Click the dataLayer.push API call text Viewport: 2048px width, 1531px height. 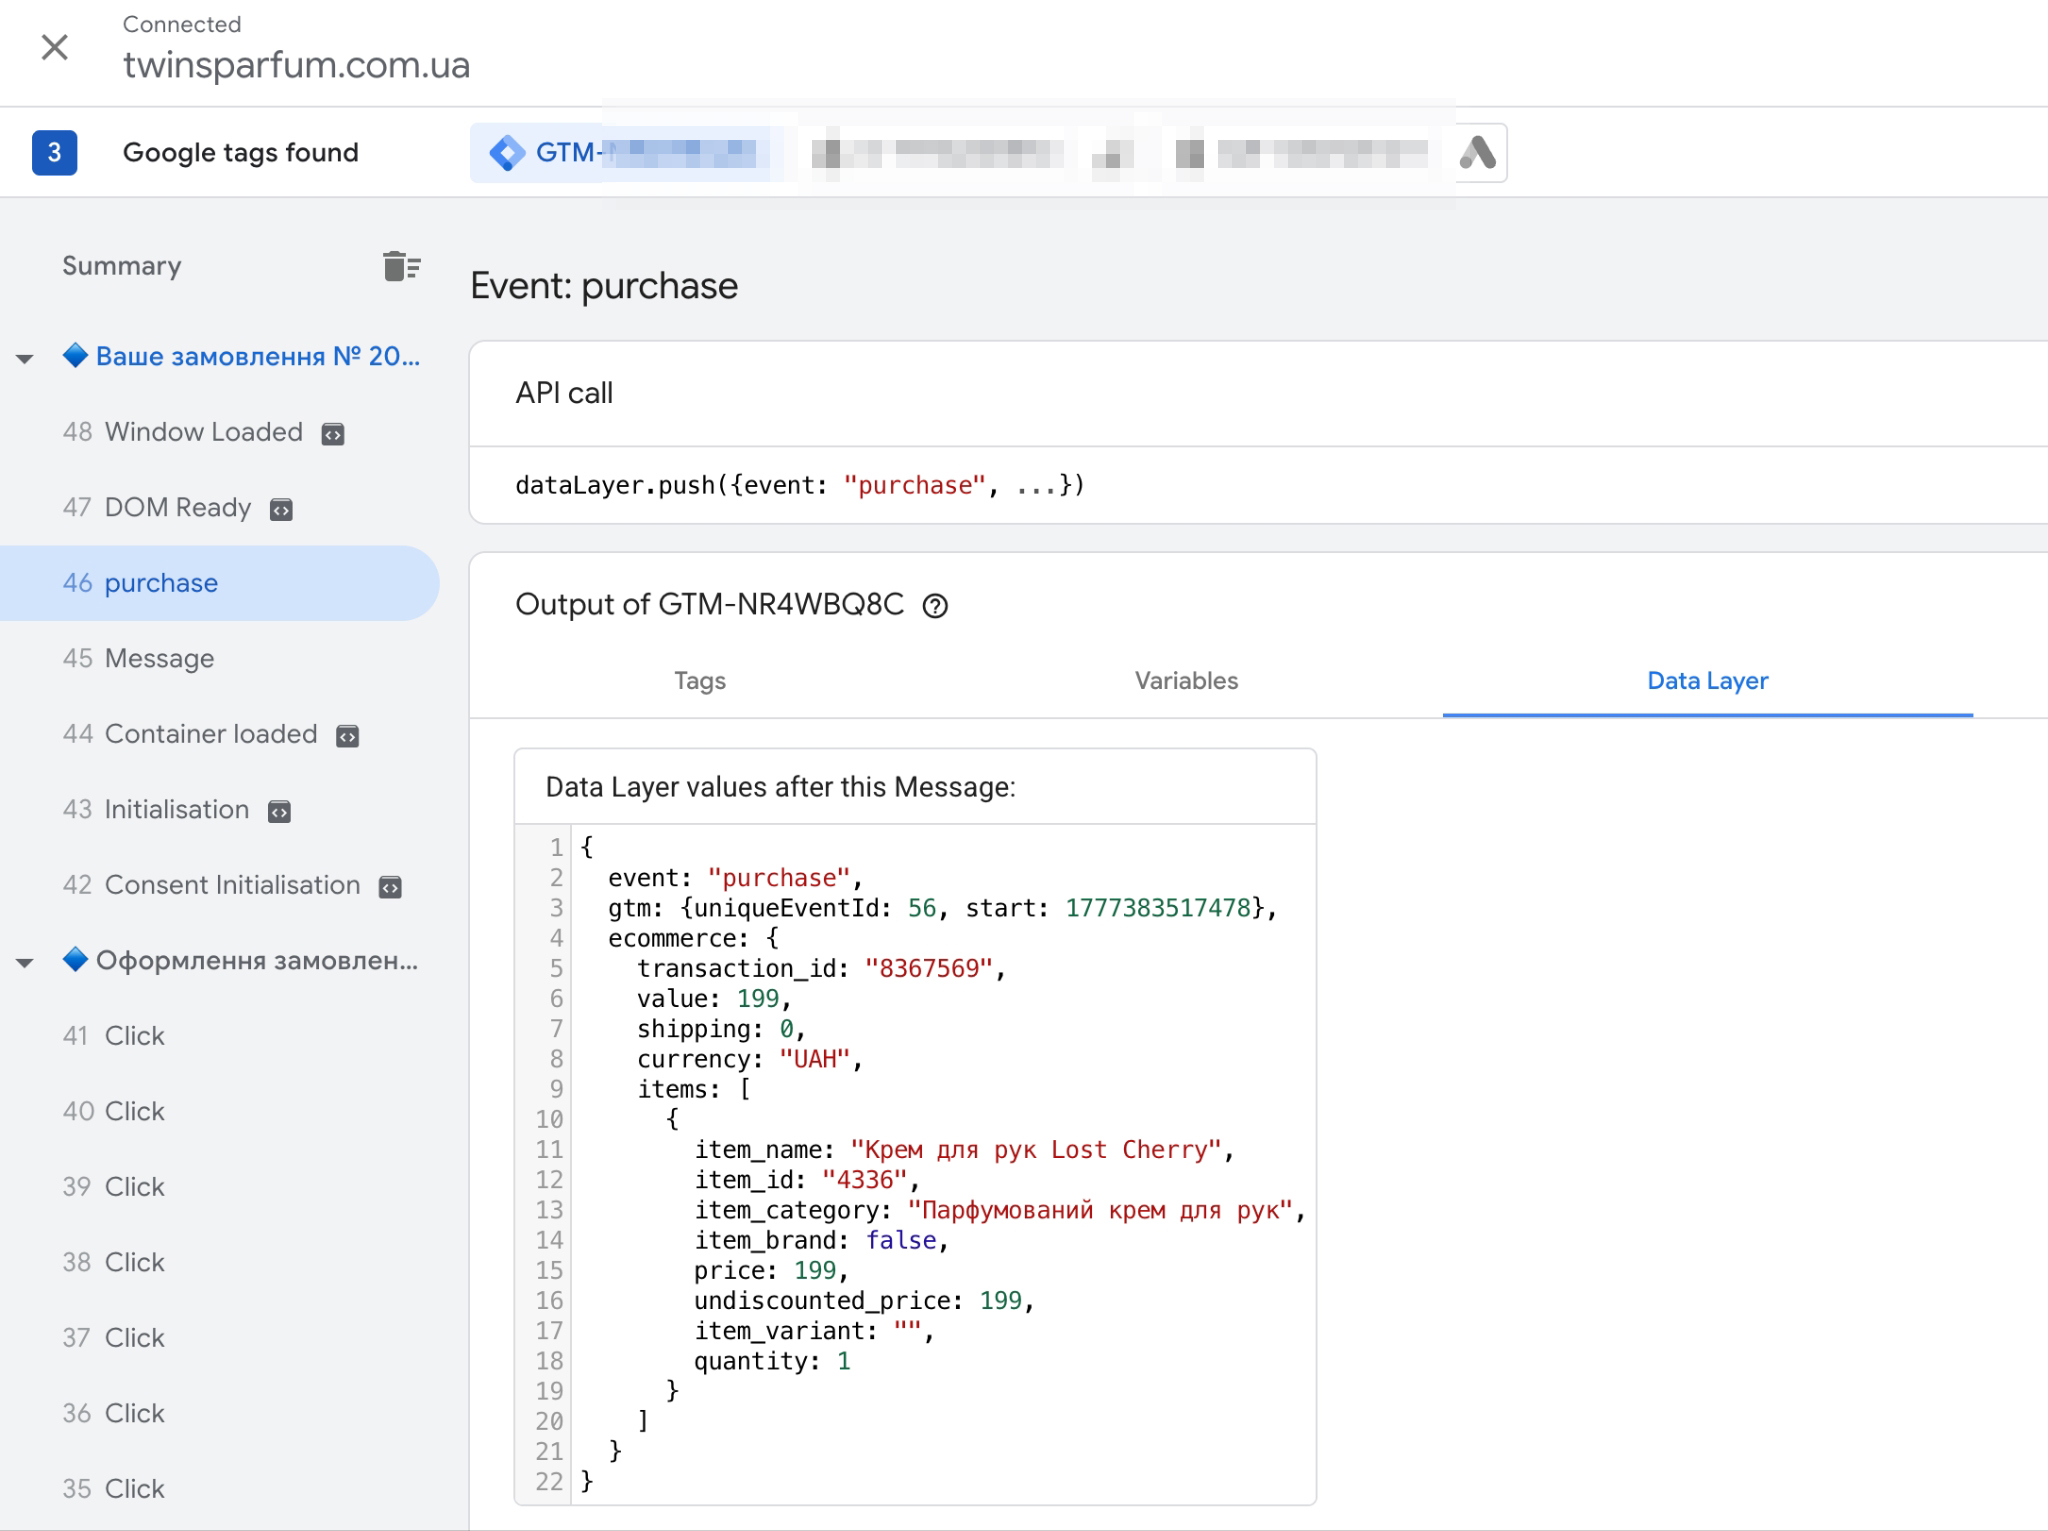800,486
